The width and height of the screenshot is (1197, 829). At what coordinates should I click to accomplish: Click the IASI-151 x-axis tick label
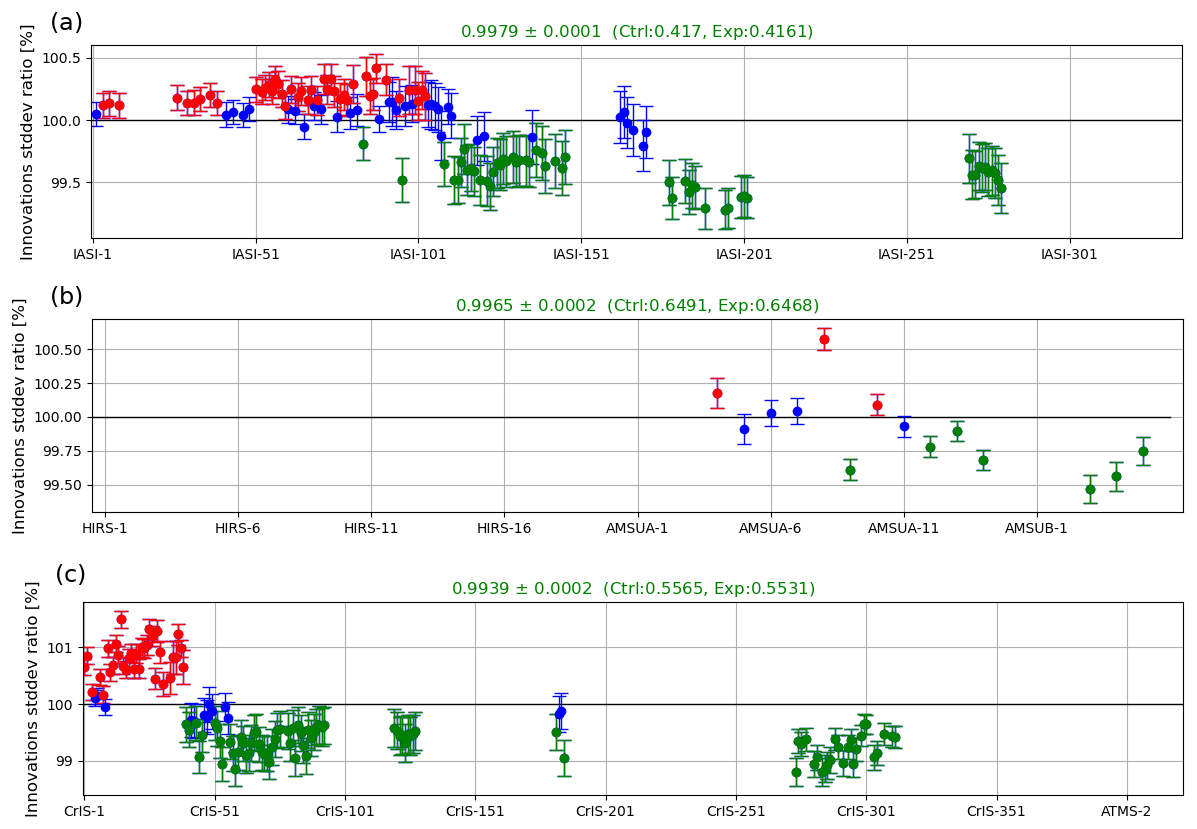581,255
